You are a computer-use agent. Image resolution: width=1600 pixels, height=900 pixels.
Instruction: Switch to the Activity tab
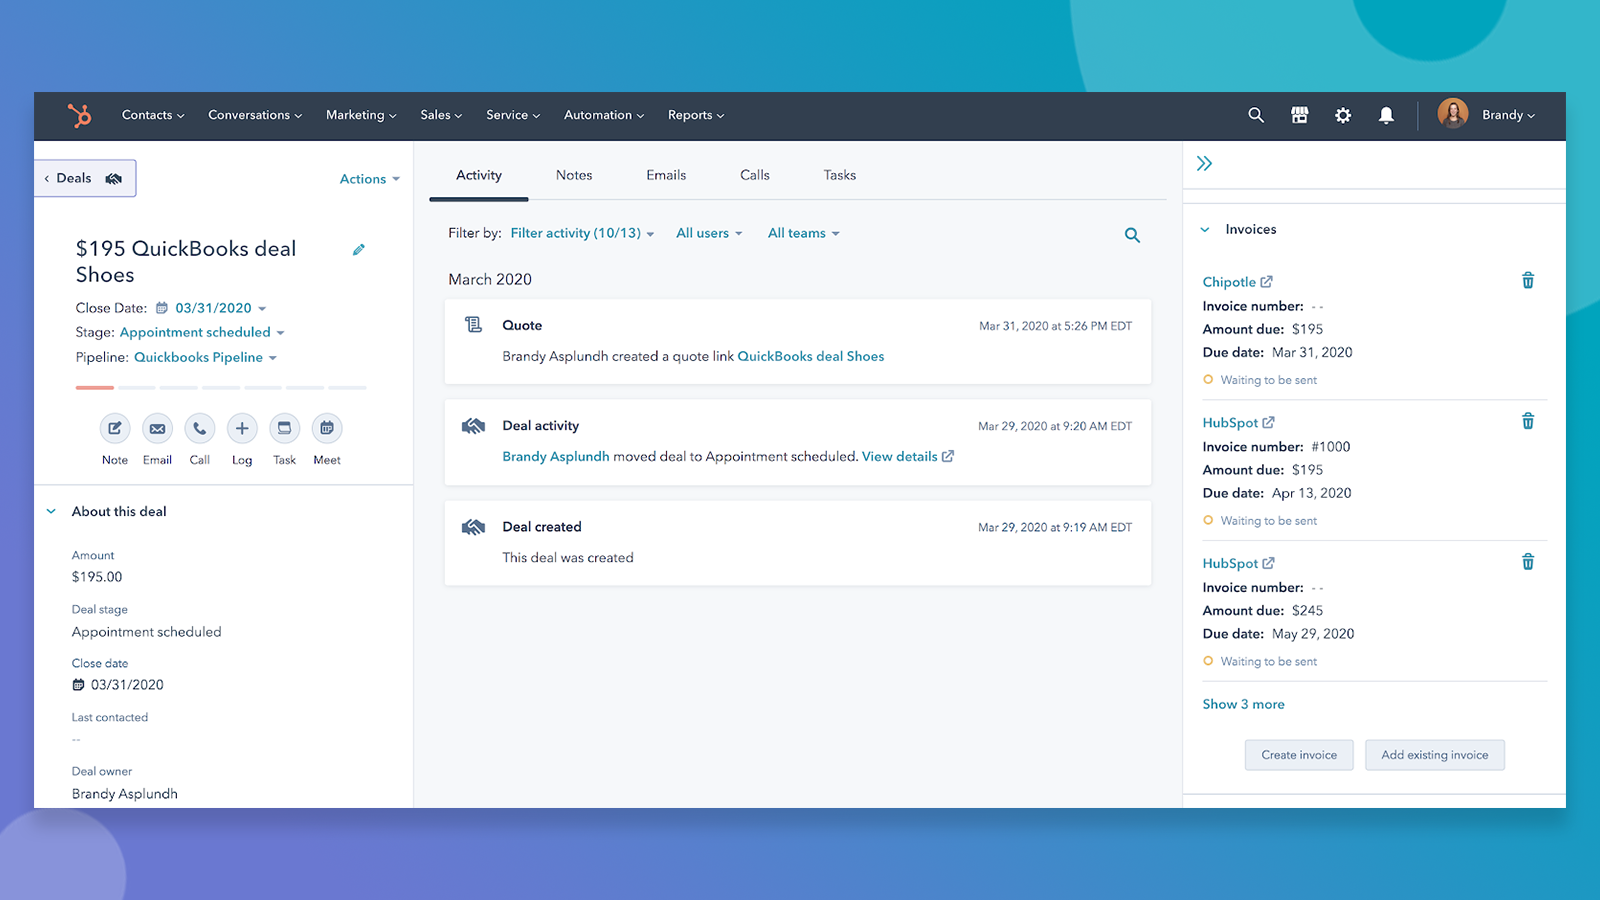[479, 175]
